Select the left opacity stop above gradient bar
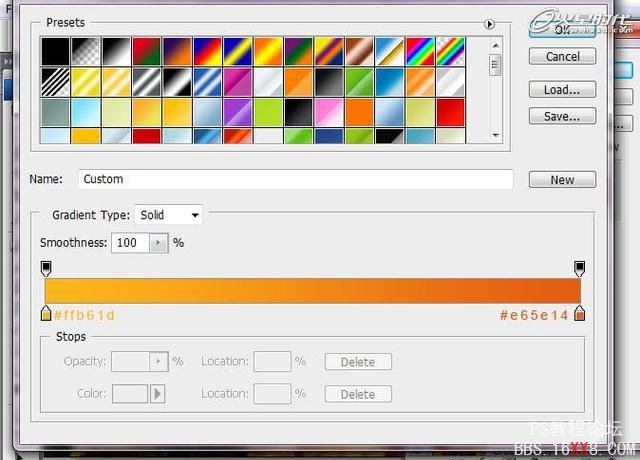 (x=46, y=269)
